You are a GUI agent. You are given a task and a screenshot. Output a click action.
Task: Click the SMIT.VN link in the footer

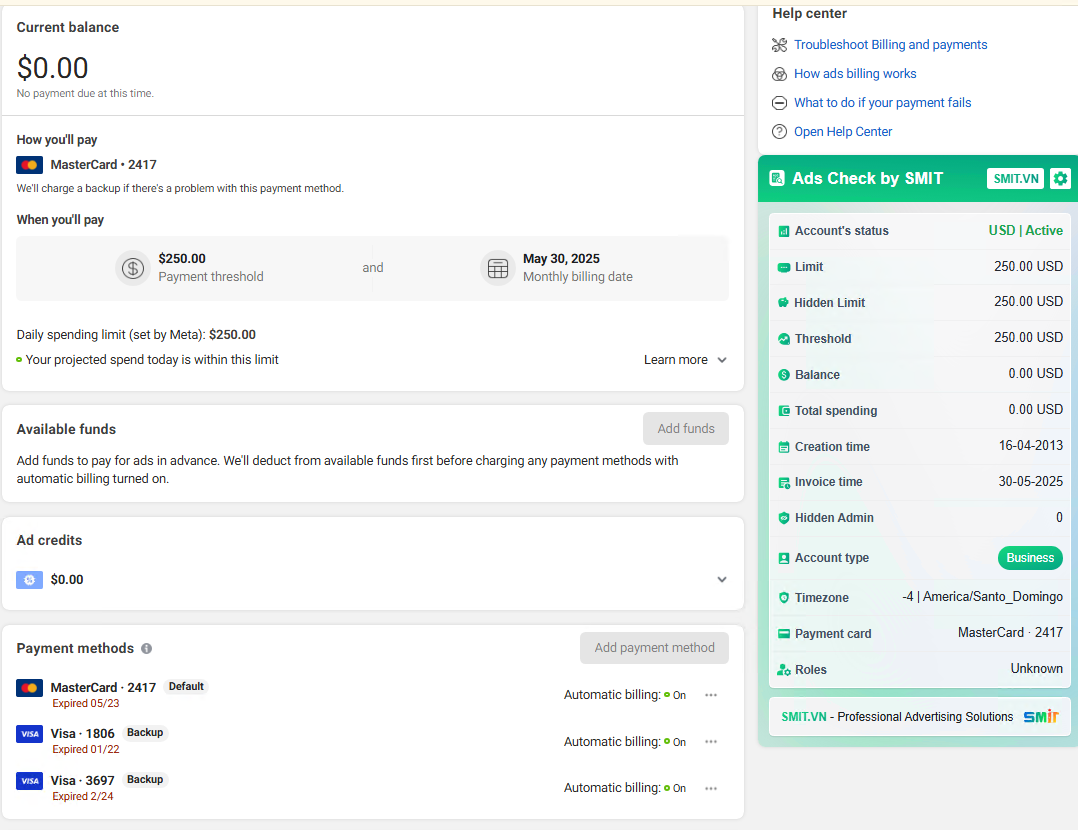pos(804,717)
